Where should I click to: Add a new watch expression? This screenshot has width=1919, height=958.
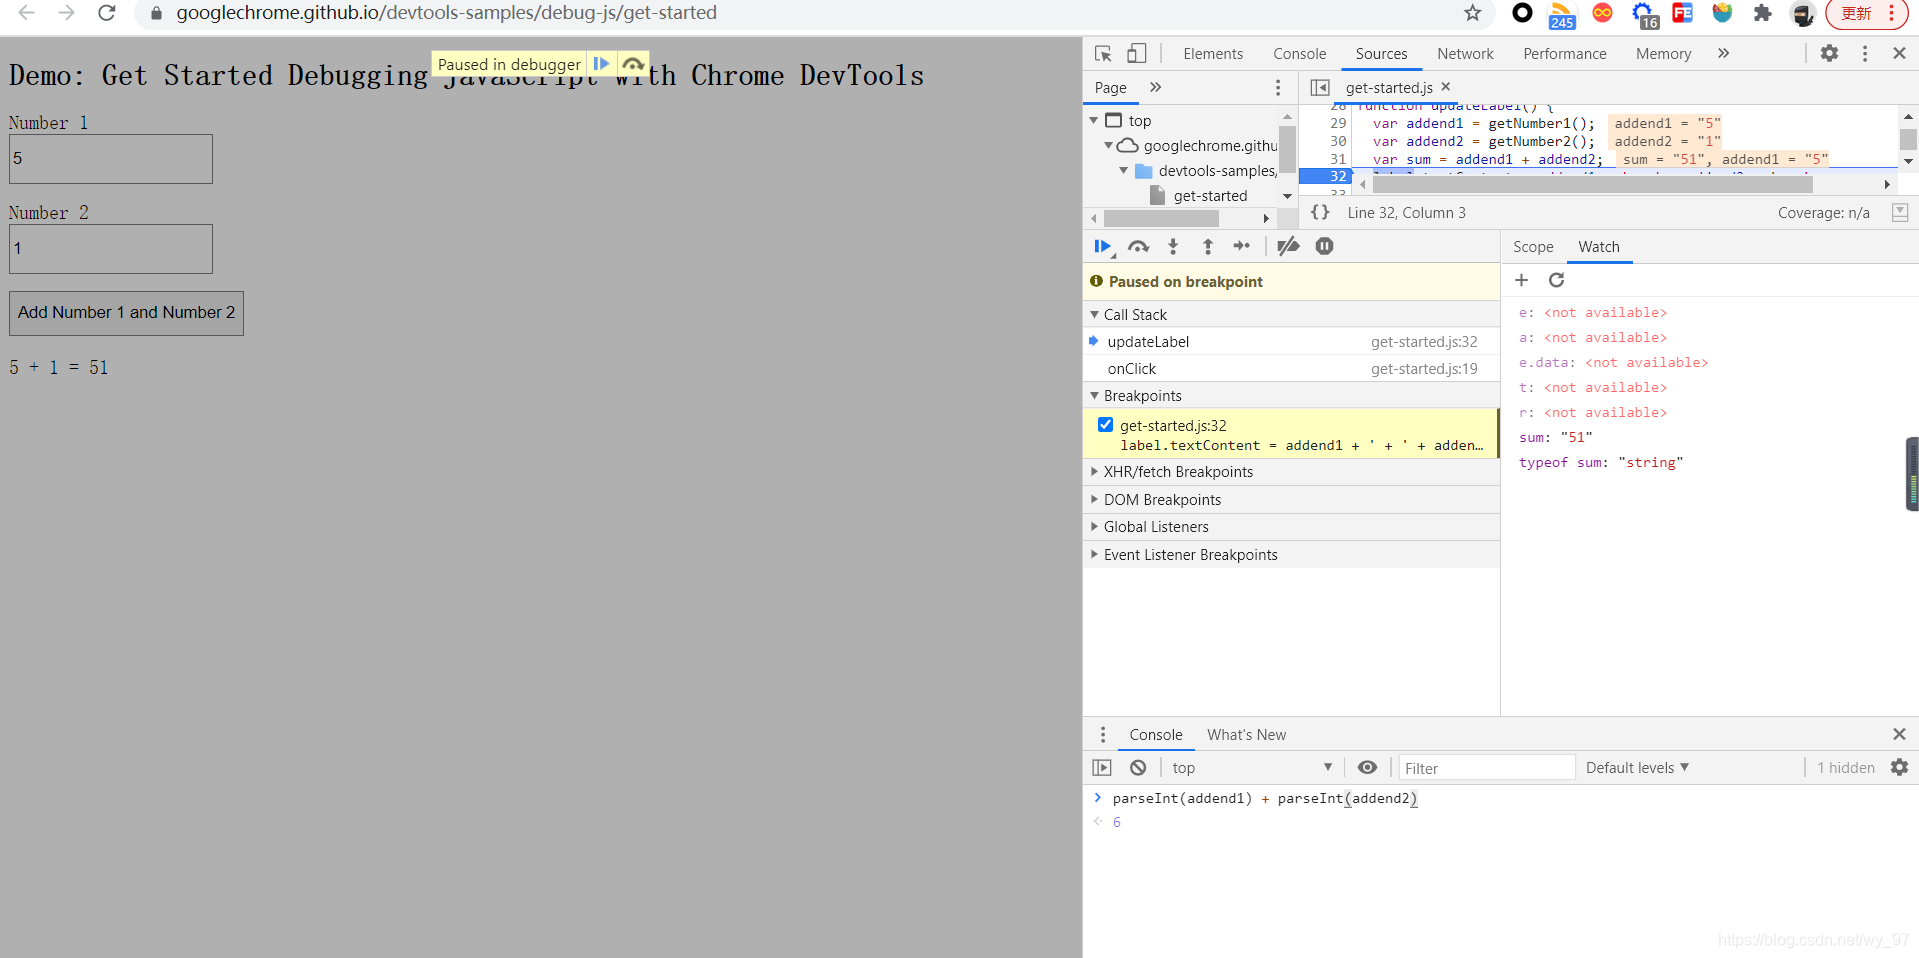point(1522,280)
